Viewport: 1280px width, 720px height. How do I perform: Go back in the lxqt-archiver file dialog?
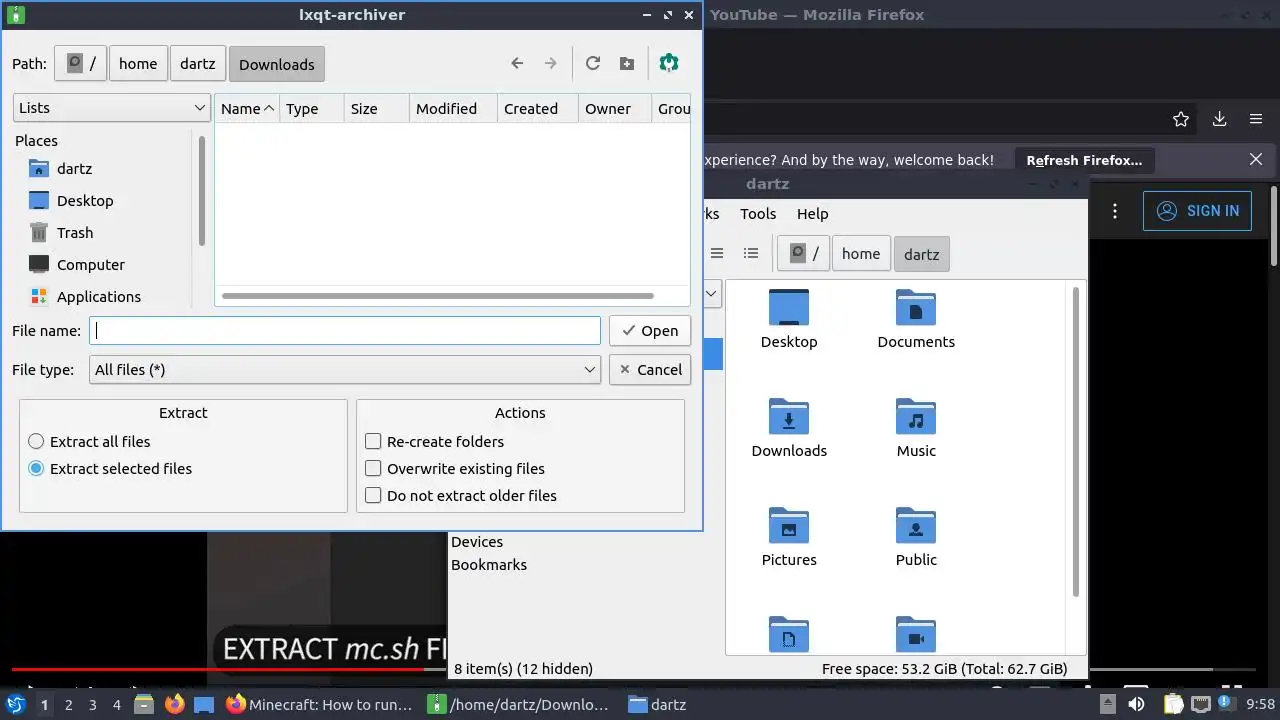click(x=517, y=63)
